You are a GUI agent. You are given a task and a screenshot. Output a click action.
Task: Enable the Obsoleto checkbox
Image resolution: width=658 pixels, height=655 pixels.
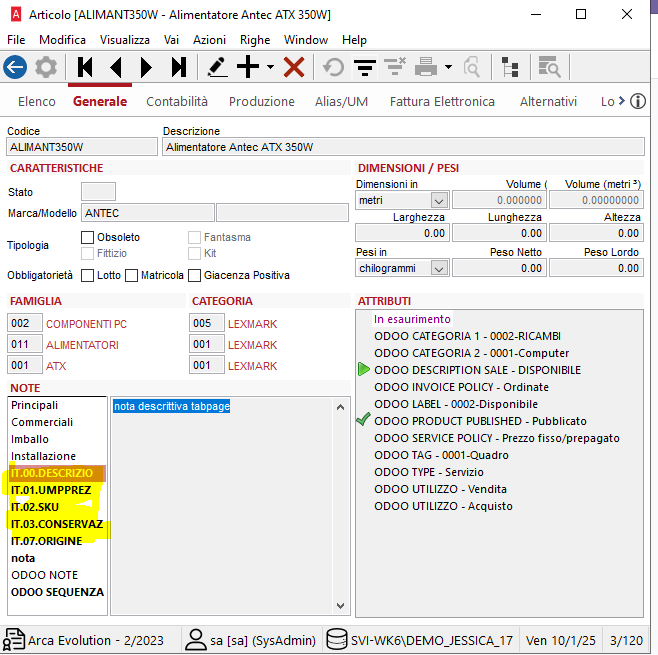click(x=88, y=237)
